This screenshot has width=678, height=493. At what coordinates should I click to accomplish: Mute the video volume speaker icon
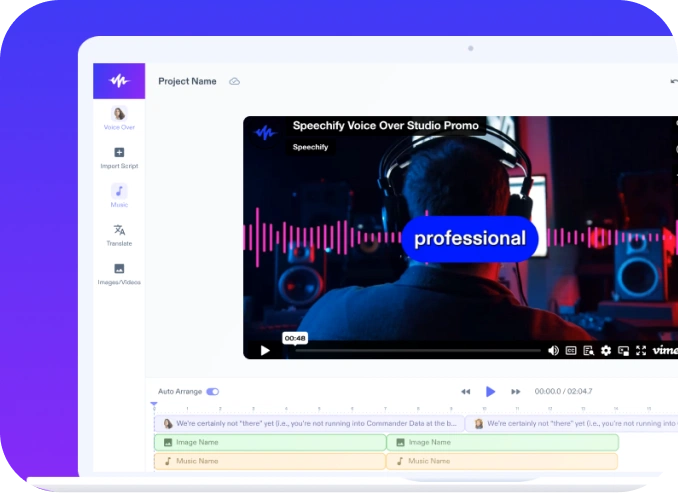pyautogui.click(x=553, y=350)
